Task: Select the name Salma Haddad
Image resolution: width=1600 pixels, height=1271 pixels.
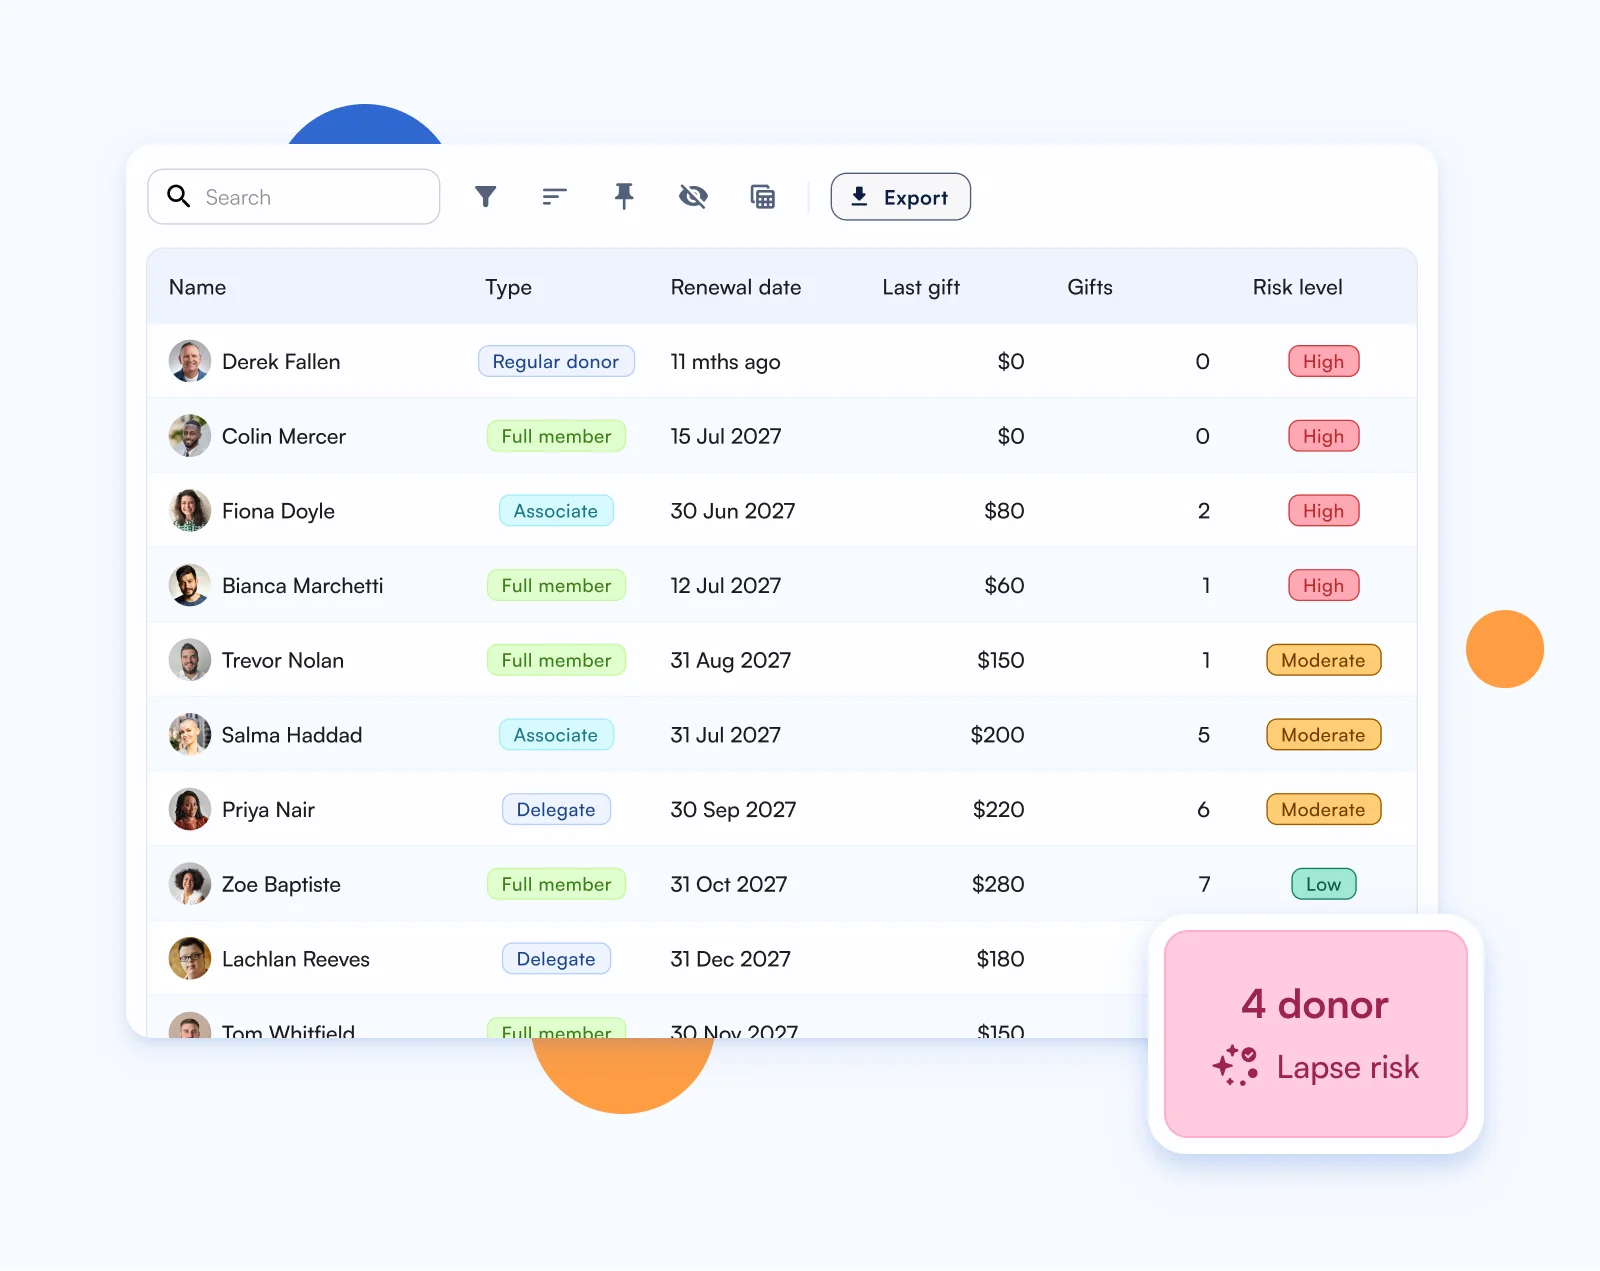Action: pyautogui.click(x=292, y=735)
